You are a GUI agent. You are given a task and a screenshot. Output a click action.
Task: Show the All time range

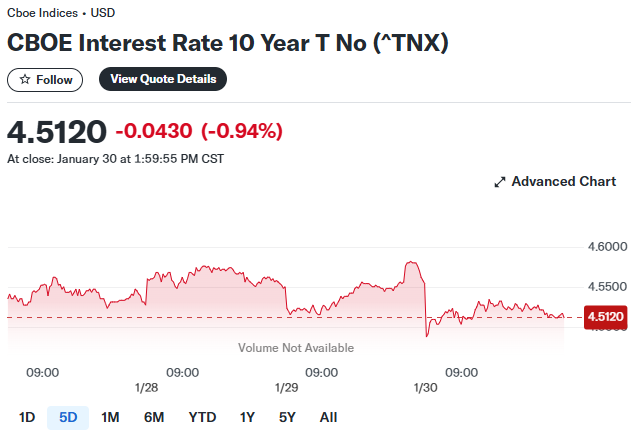point(328,417)
